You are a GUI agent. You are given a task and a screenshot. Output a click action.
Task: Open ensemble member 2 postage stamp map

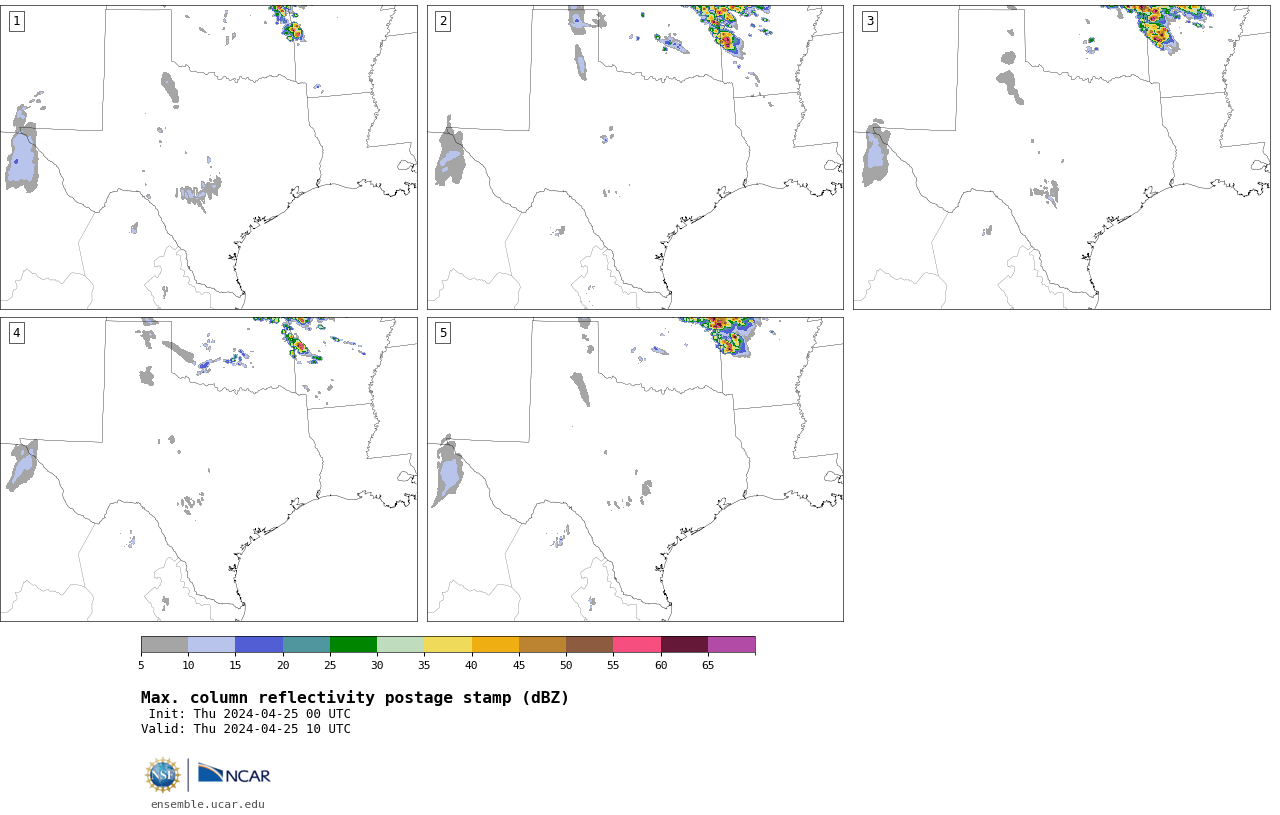(x=635, y=157)
